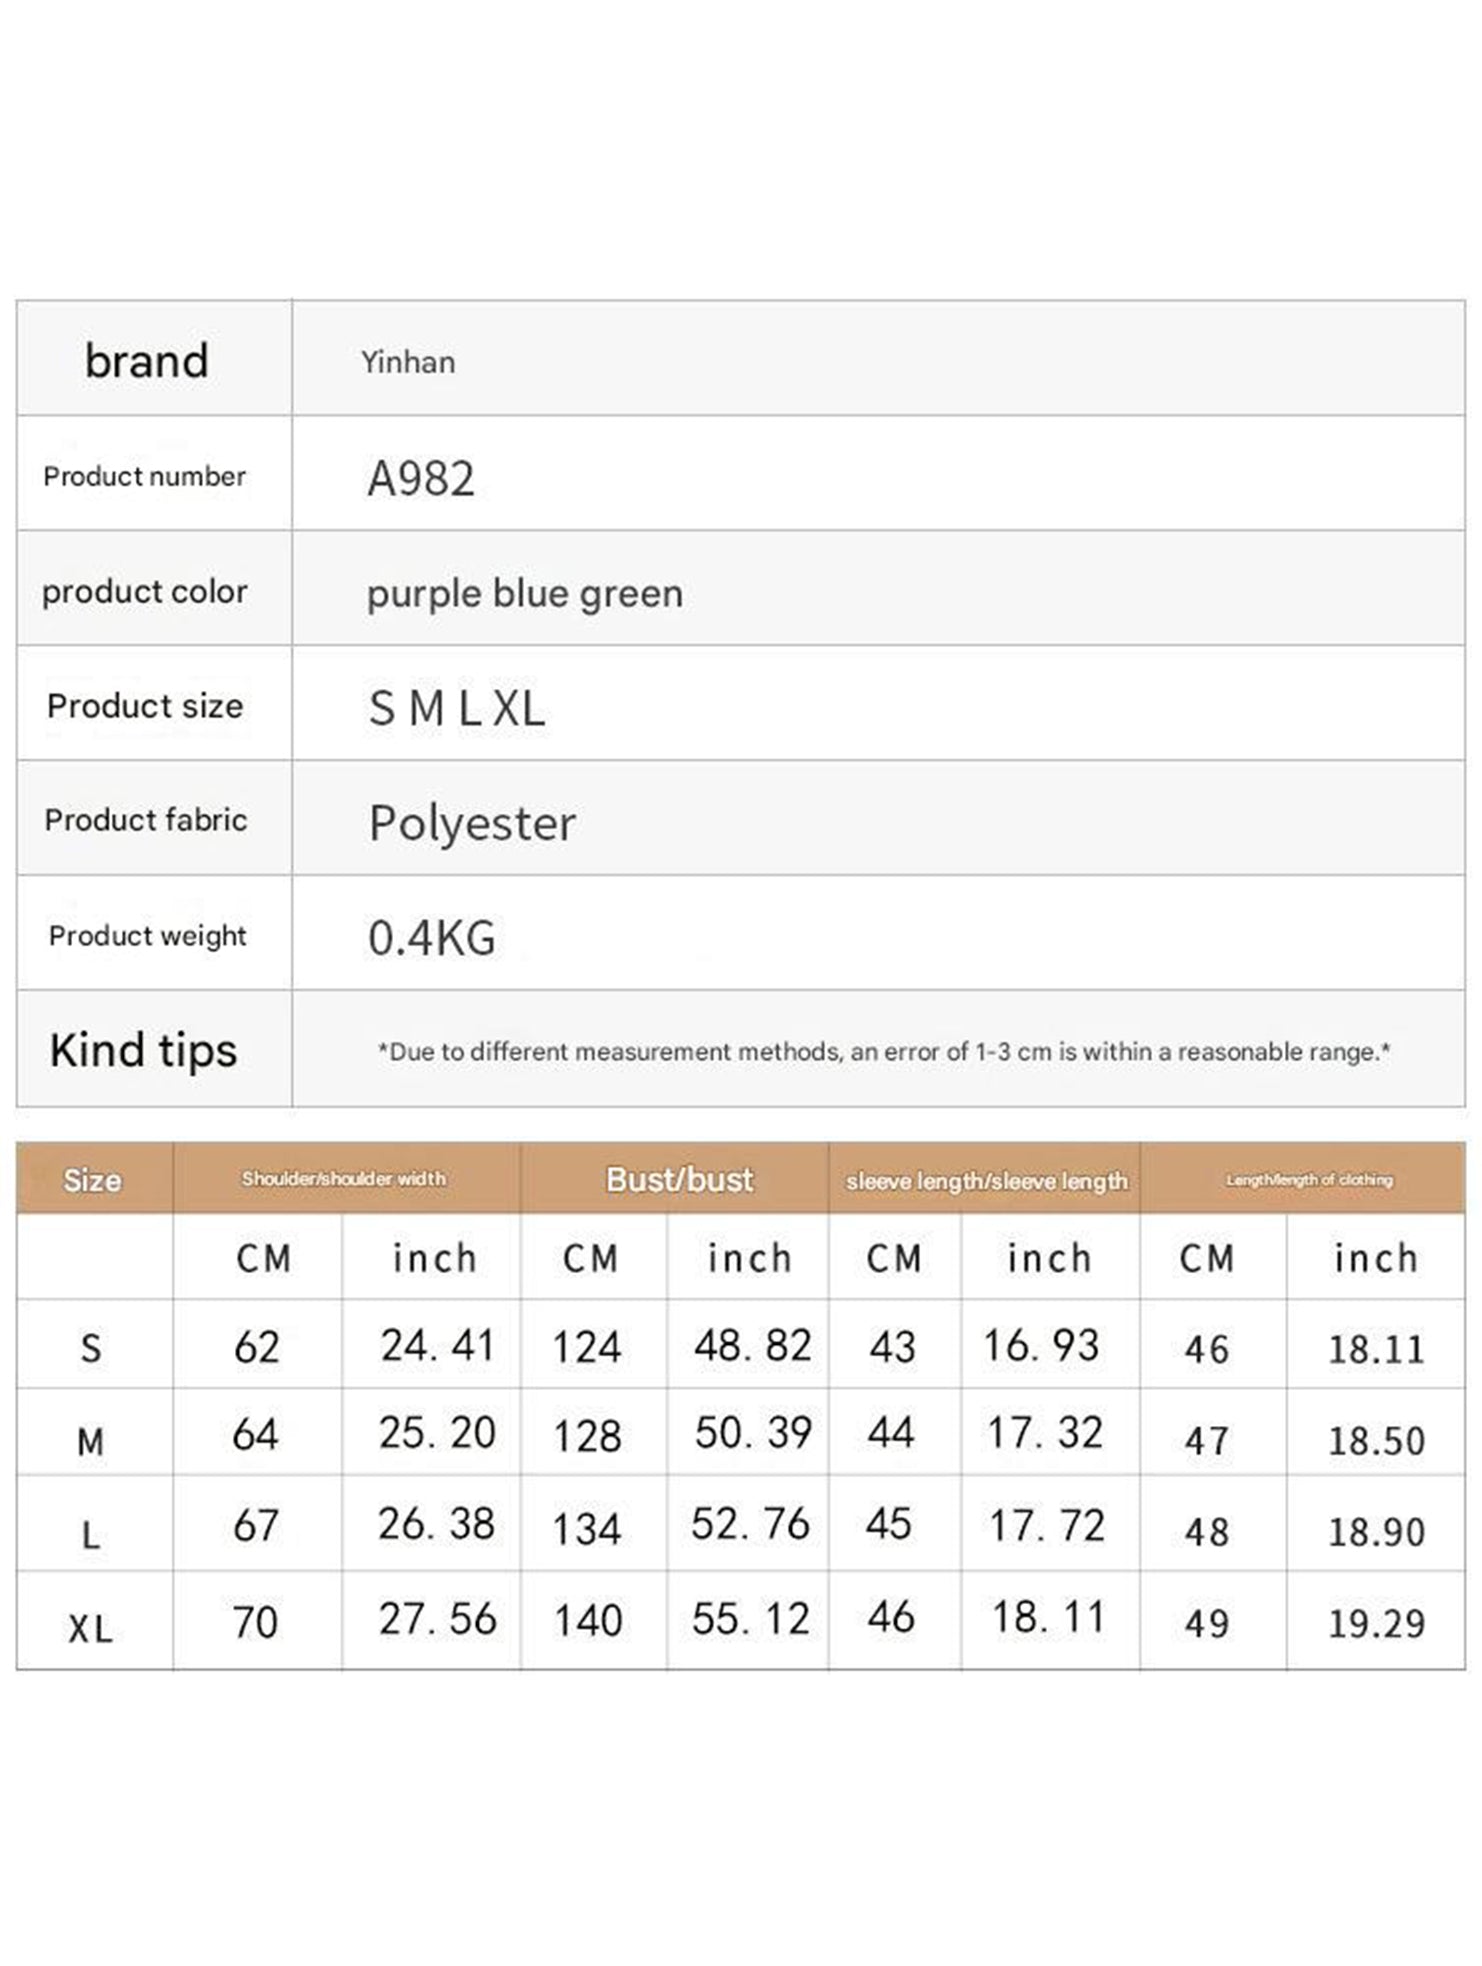
Task: Click the S M L XL size value
Action: 457,709
